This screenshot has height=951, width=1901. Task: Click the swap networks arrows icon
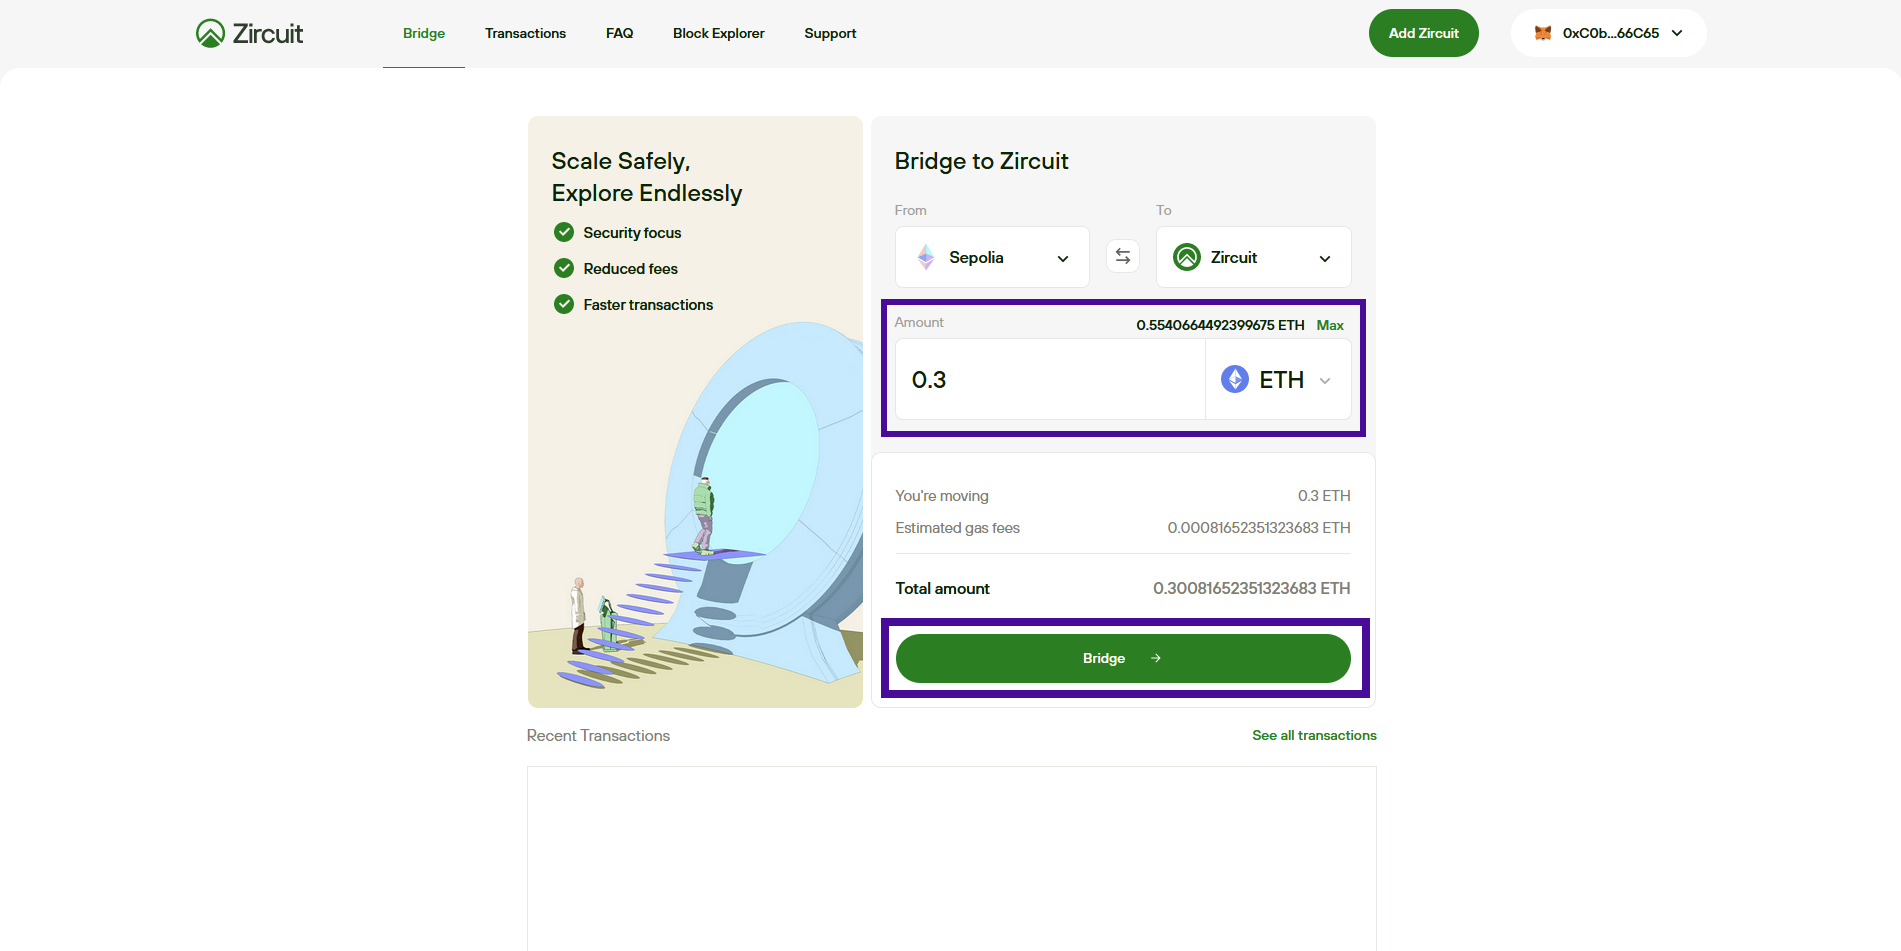pos(1123,257)
